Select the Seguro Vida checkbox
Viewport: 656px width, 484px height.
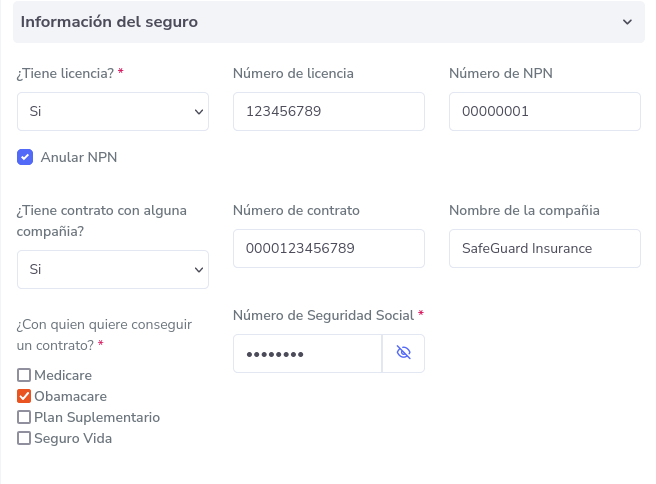24,438
